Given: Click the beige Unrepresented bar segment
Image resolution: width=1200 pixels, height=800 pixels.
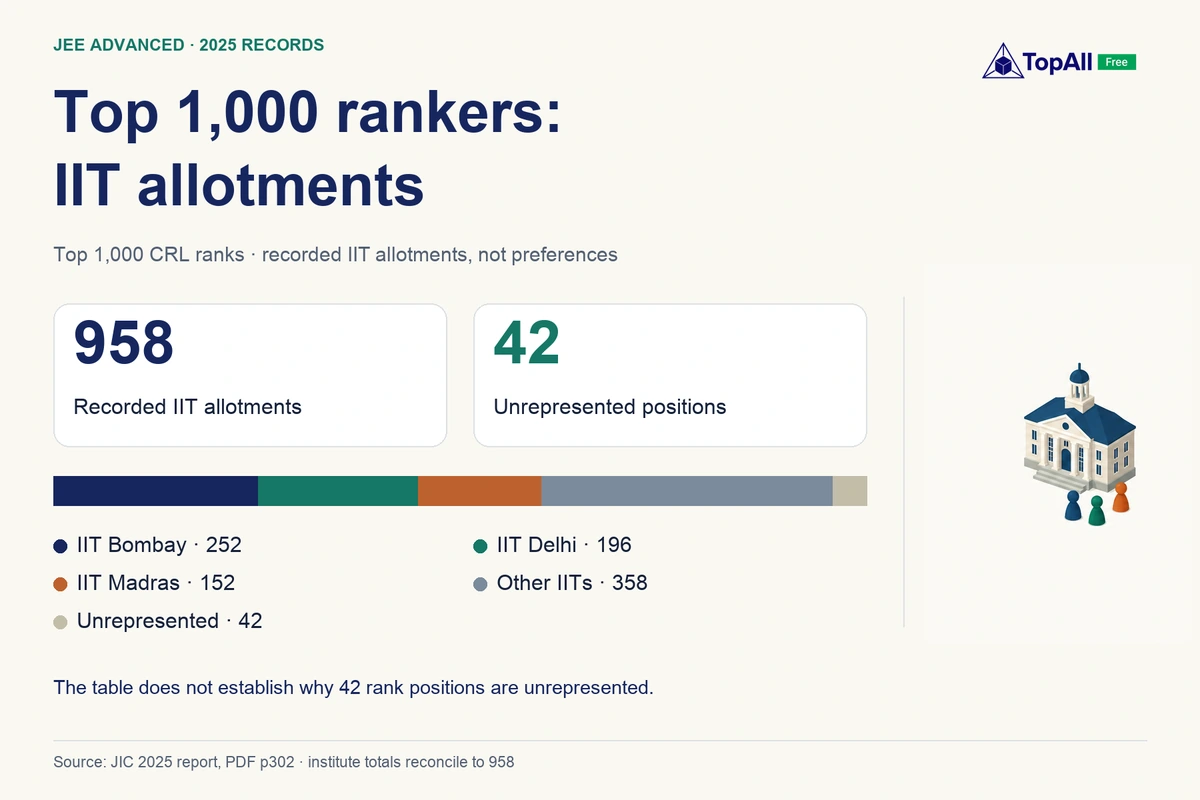Looking at the screenshot, I should point(850,491).
